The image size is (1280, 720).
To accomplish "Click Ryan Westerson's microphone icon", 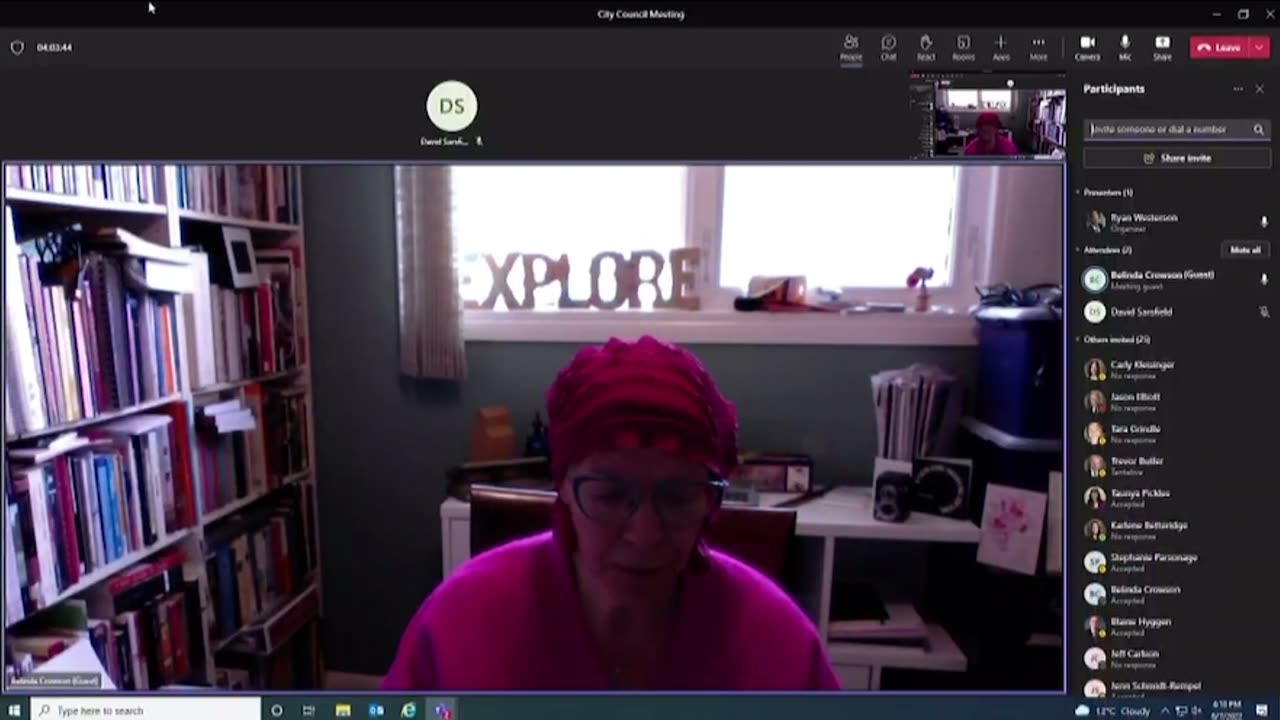I will click(1264, 222).
